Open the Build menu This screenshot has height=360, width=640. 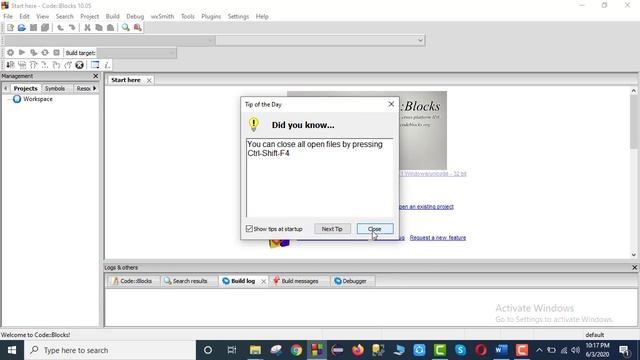[x=113, y=16]
